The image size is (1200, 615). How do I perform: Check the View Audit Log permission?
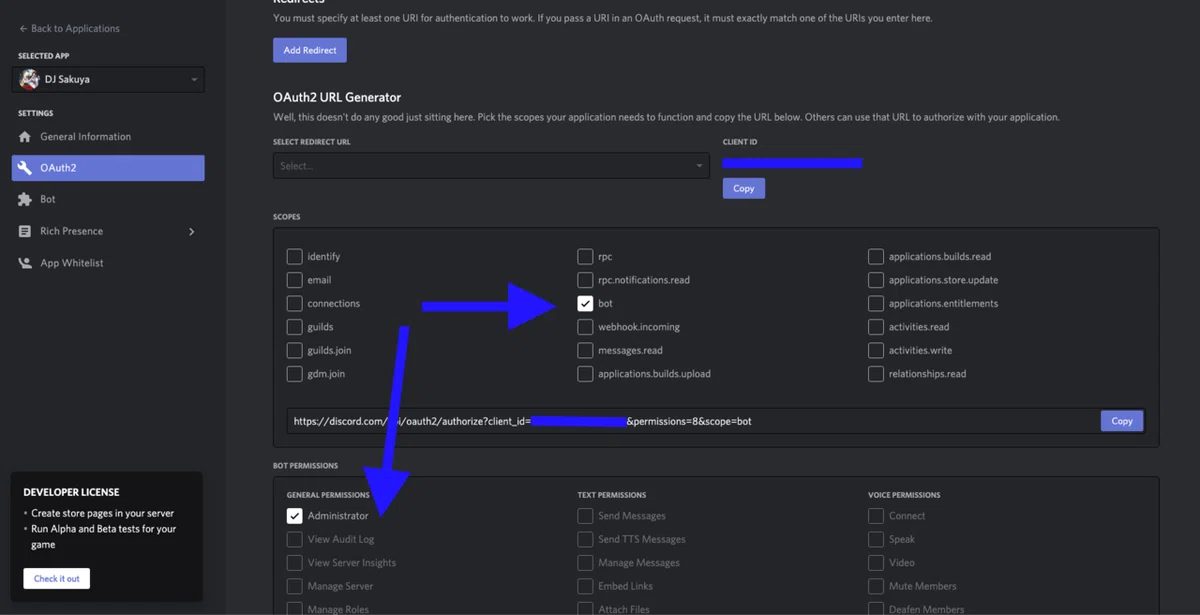tap(294, 539)
